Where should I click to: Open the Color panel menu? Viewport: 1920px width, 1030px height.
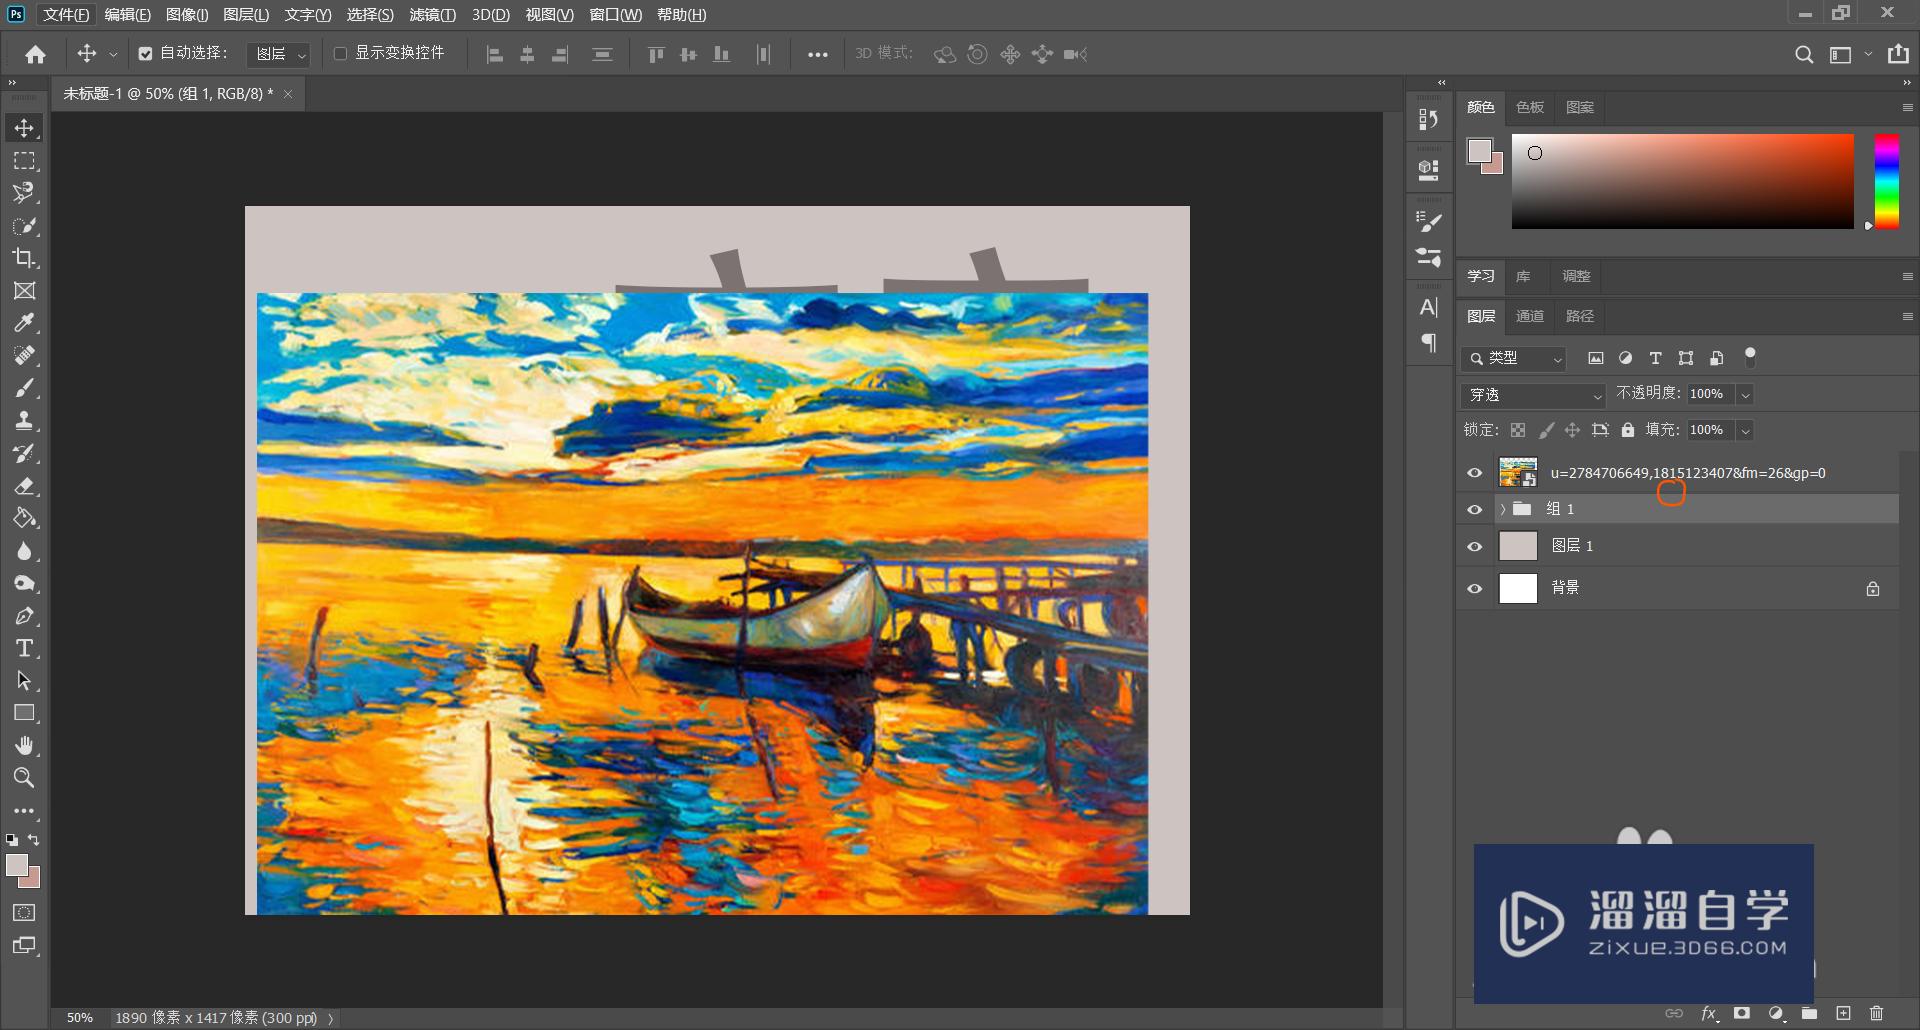pos(1907,107)
